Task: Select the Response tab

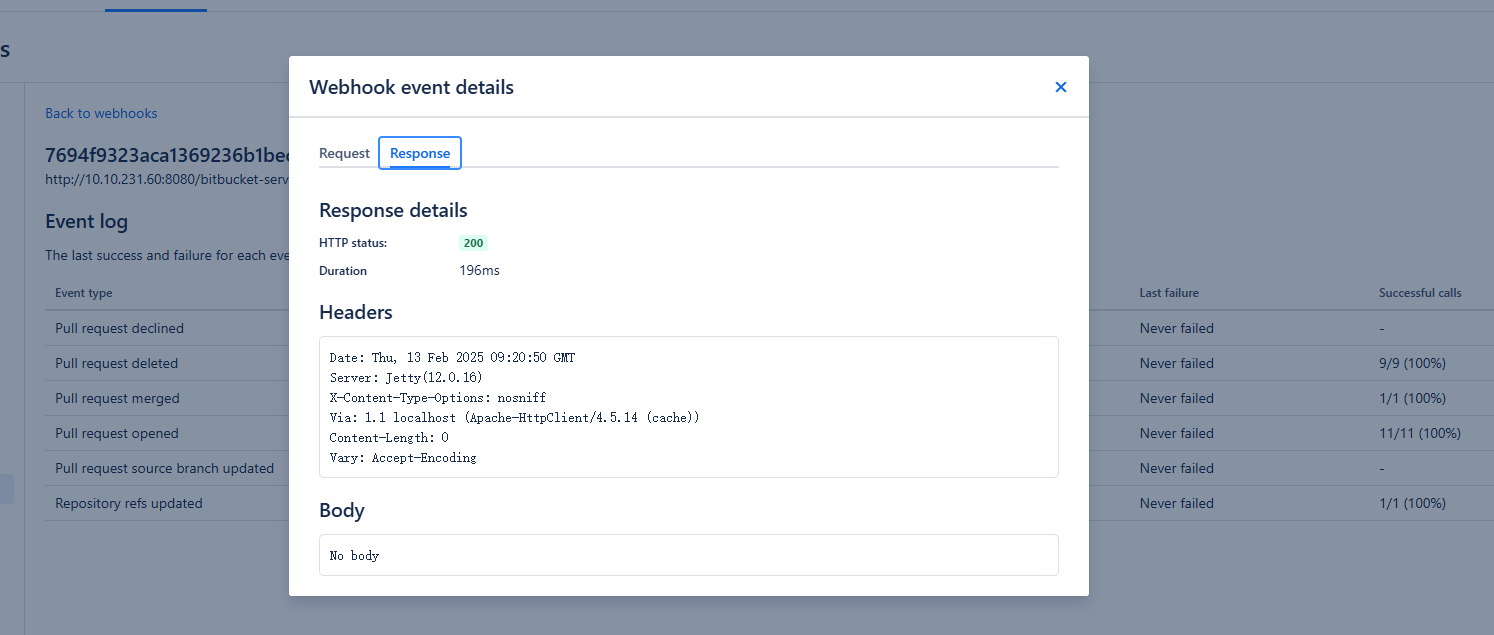Action: (420, 153)
